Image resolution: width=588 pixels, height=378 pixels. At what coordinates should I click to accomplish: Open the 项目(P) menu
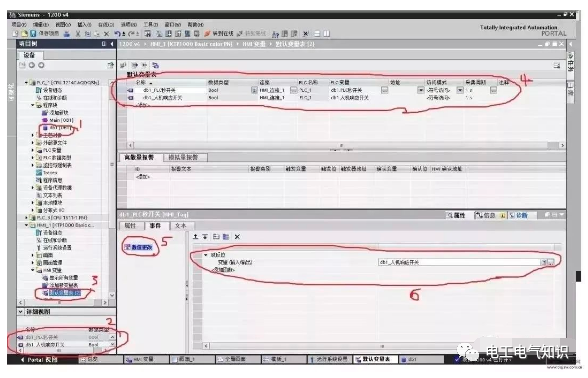point(19,24)
